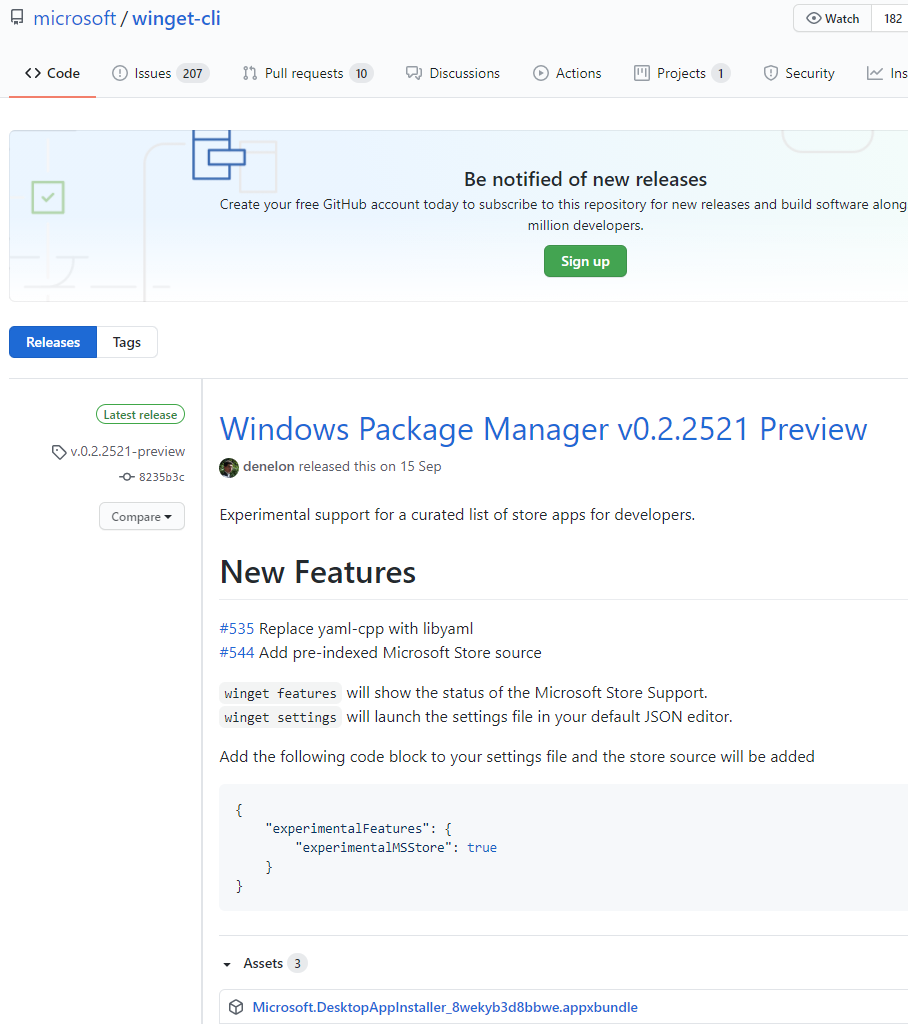Image resolution: width=908 pixels, height=1024 pixels.
Task: Click the 15 Sep release date
Action: tap(421, 466)
